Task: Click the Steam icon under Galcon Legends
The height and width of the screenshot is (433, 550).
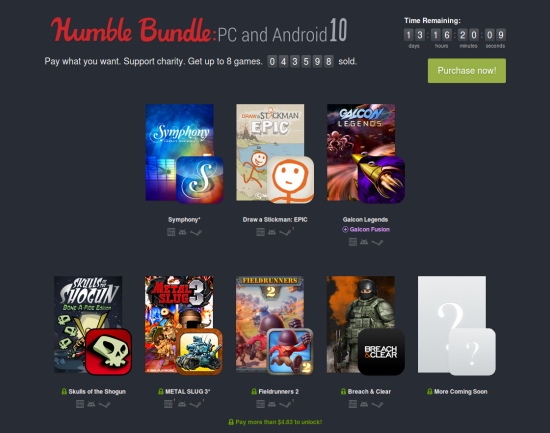Action: 377,242
